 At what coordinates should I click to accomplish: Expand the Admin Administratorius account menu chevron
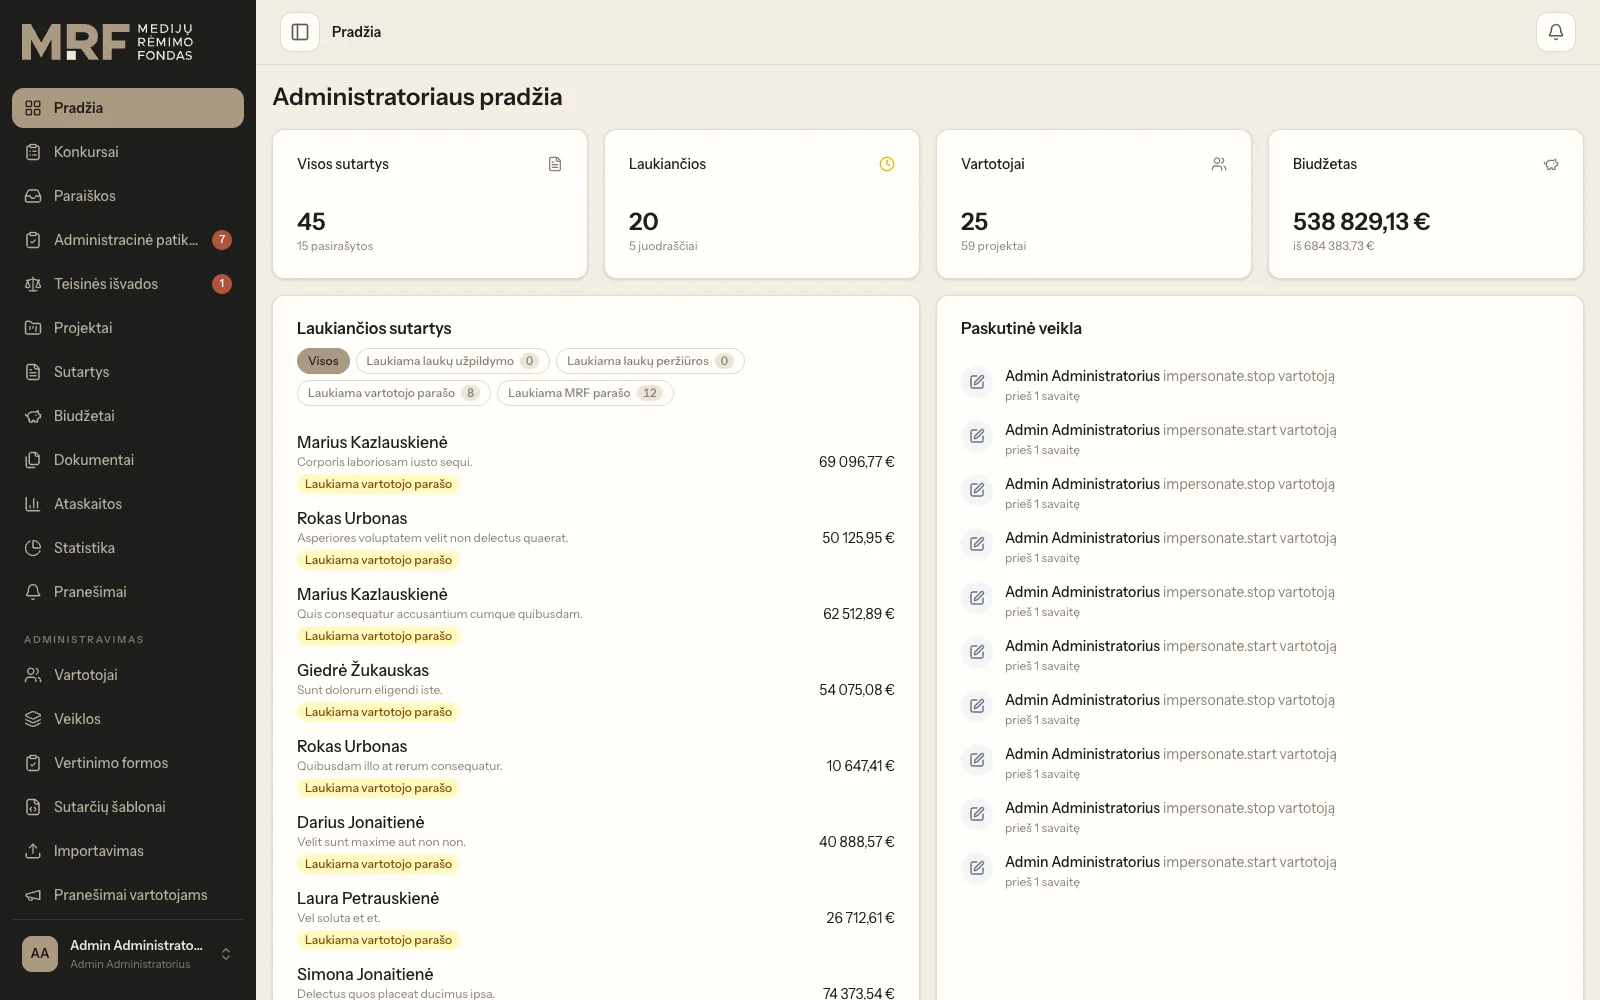click(226, 954)
